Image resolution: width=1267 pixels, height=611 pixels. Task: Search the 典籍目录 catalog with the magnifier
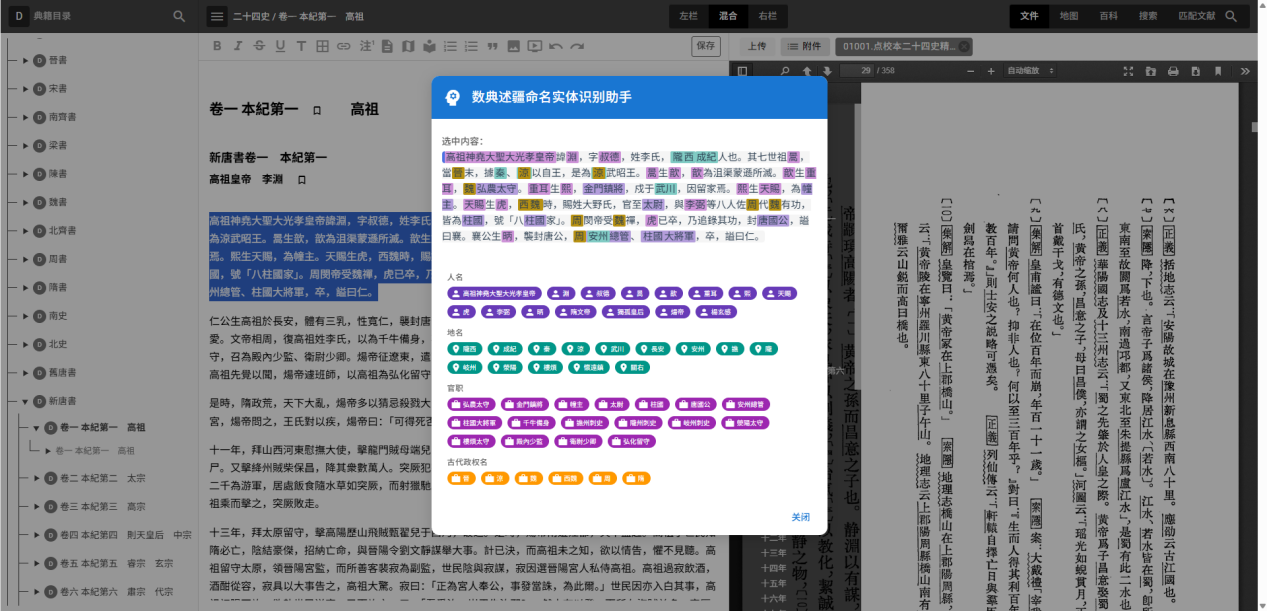click(179, 17)
